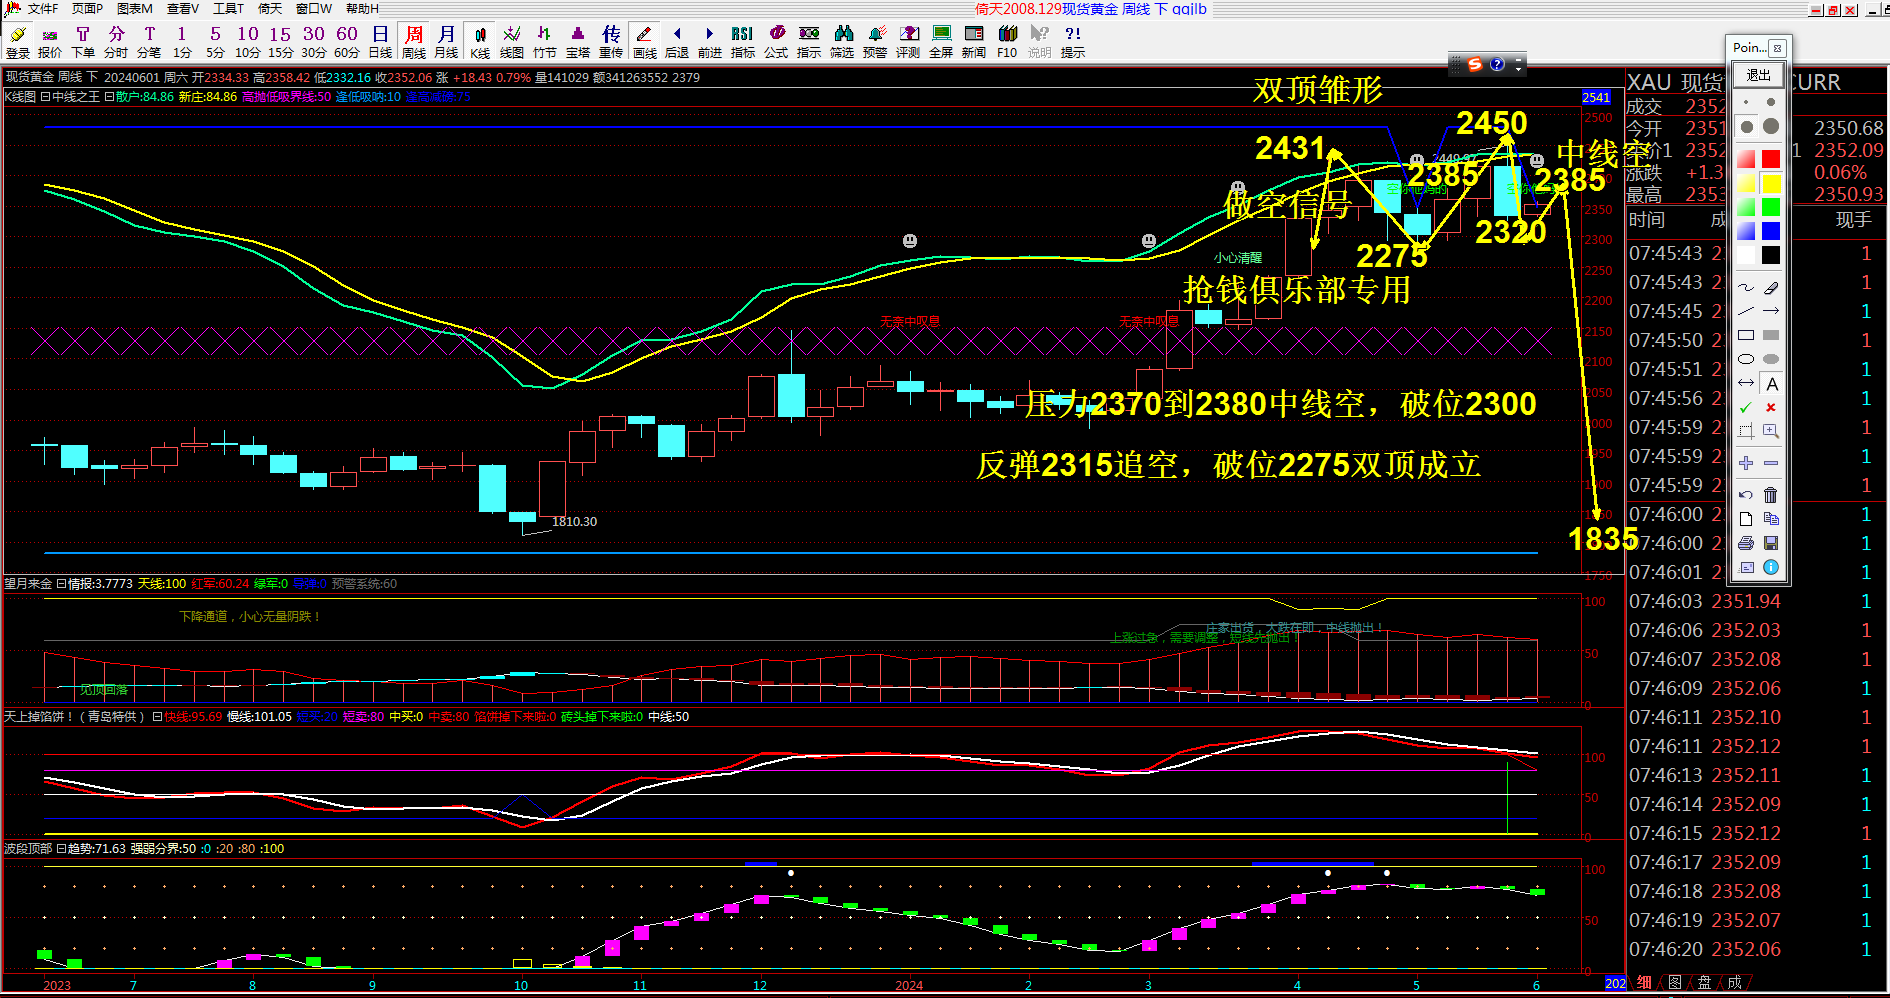Toggle the K线 candlestick chart mode
The height and width of the screenshot is (998, 1890).
[x=479, y=40]
